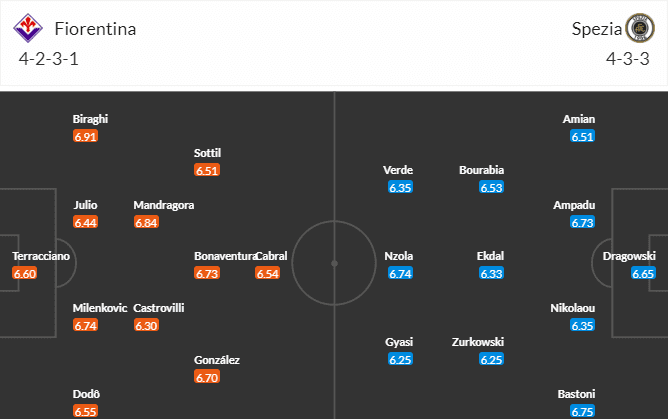Screen dimensions: 668x419
Task: Select player Mandragora in midfield
Action: (164, 205)
